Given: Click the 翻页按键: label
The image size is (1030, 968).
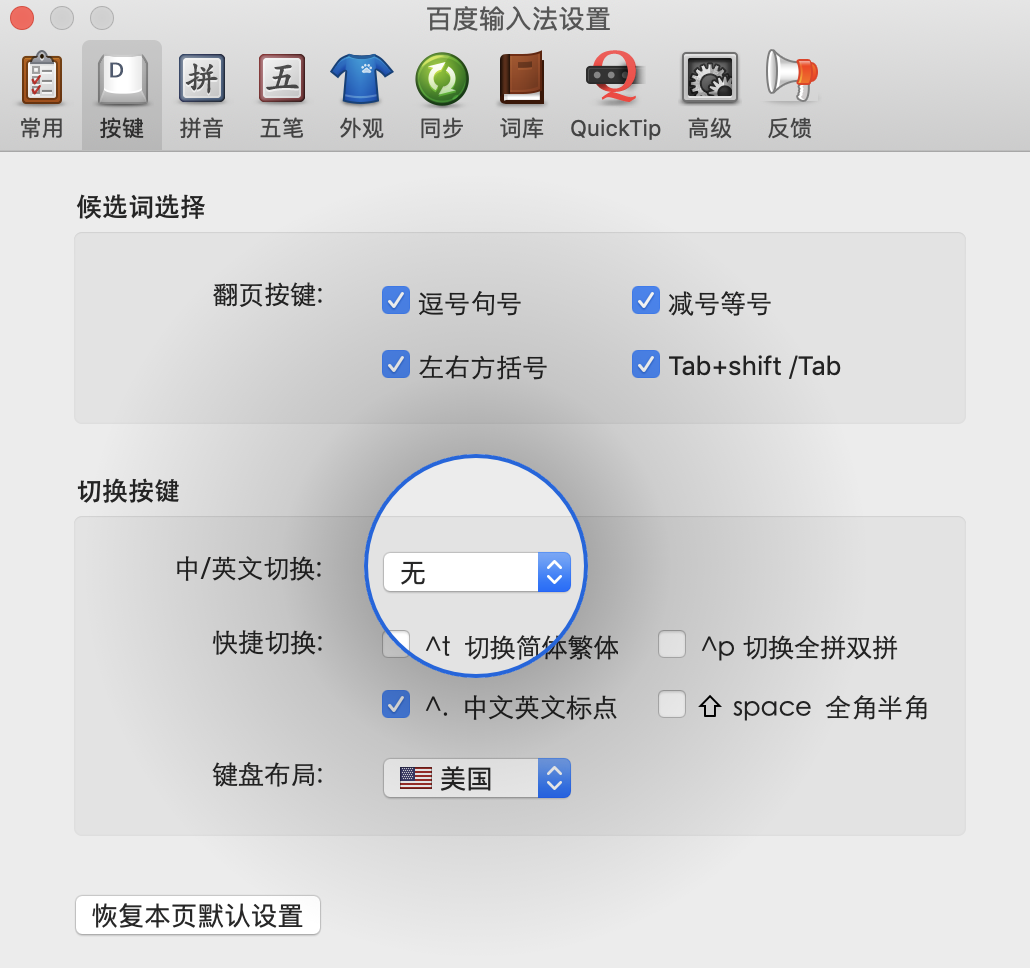Looking at the screenshot, I should point(268,295).
